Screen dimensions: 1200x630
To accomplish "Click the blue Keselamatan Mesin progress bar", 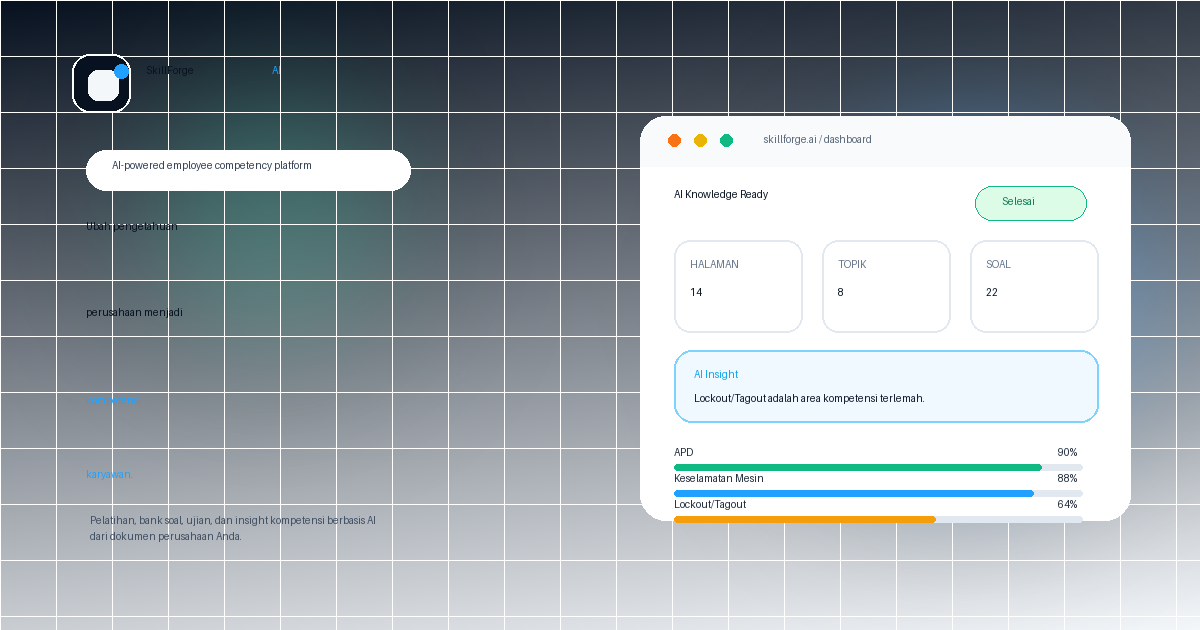I will [854, 493].
